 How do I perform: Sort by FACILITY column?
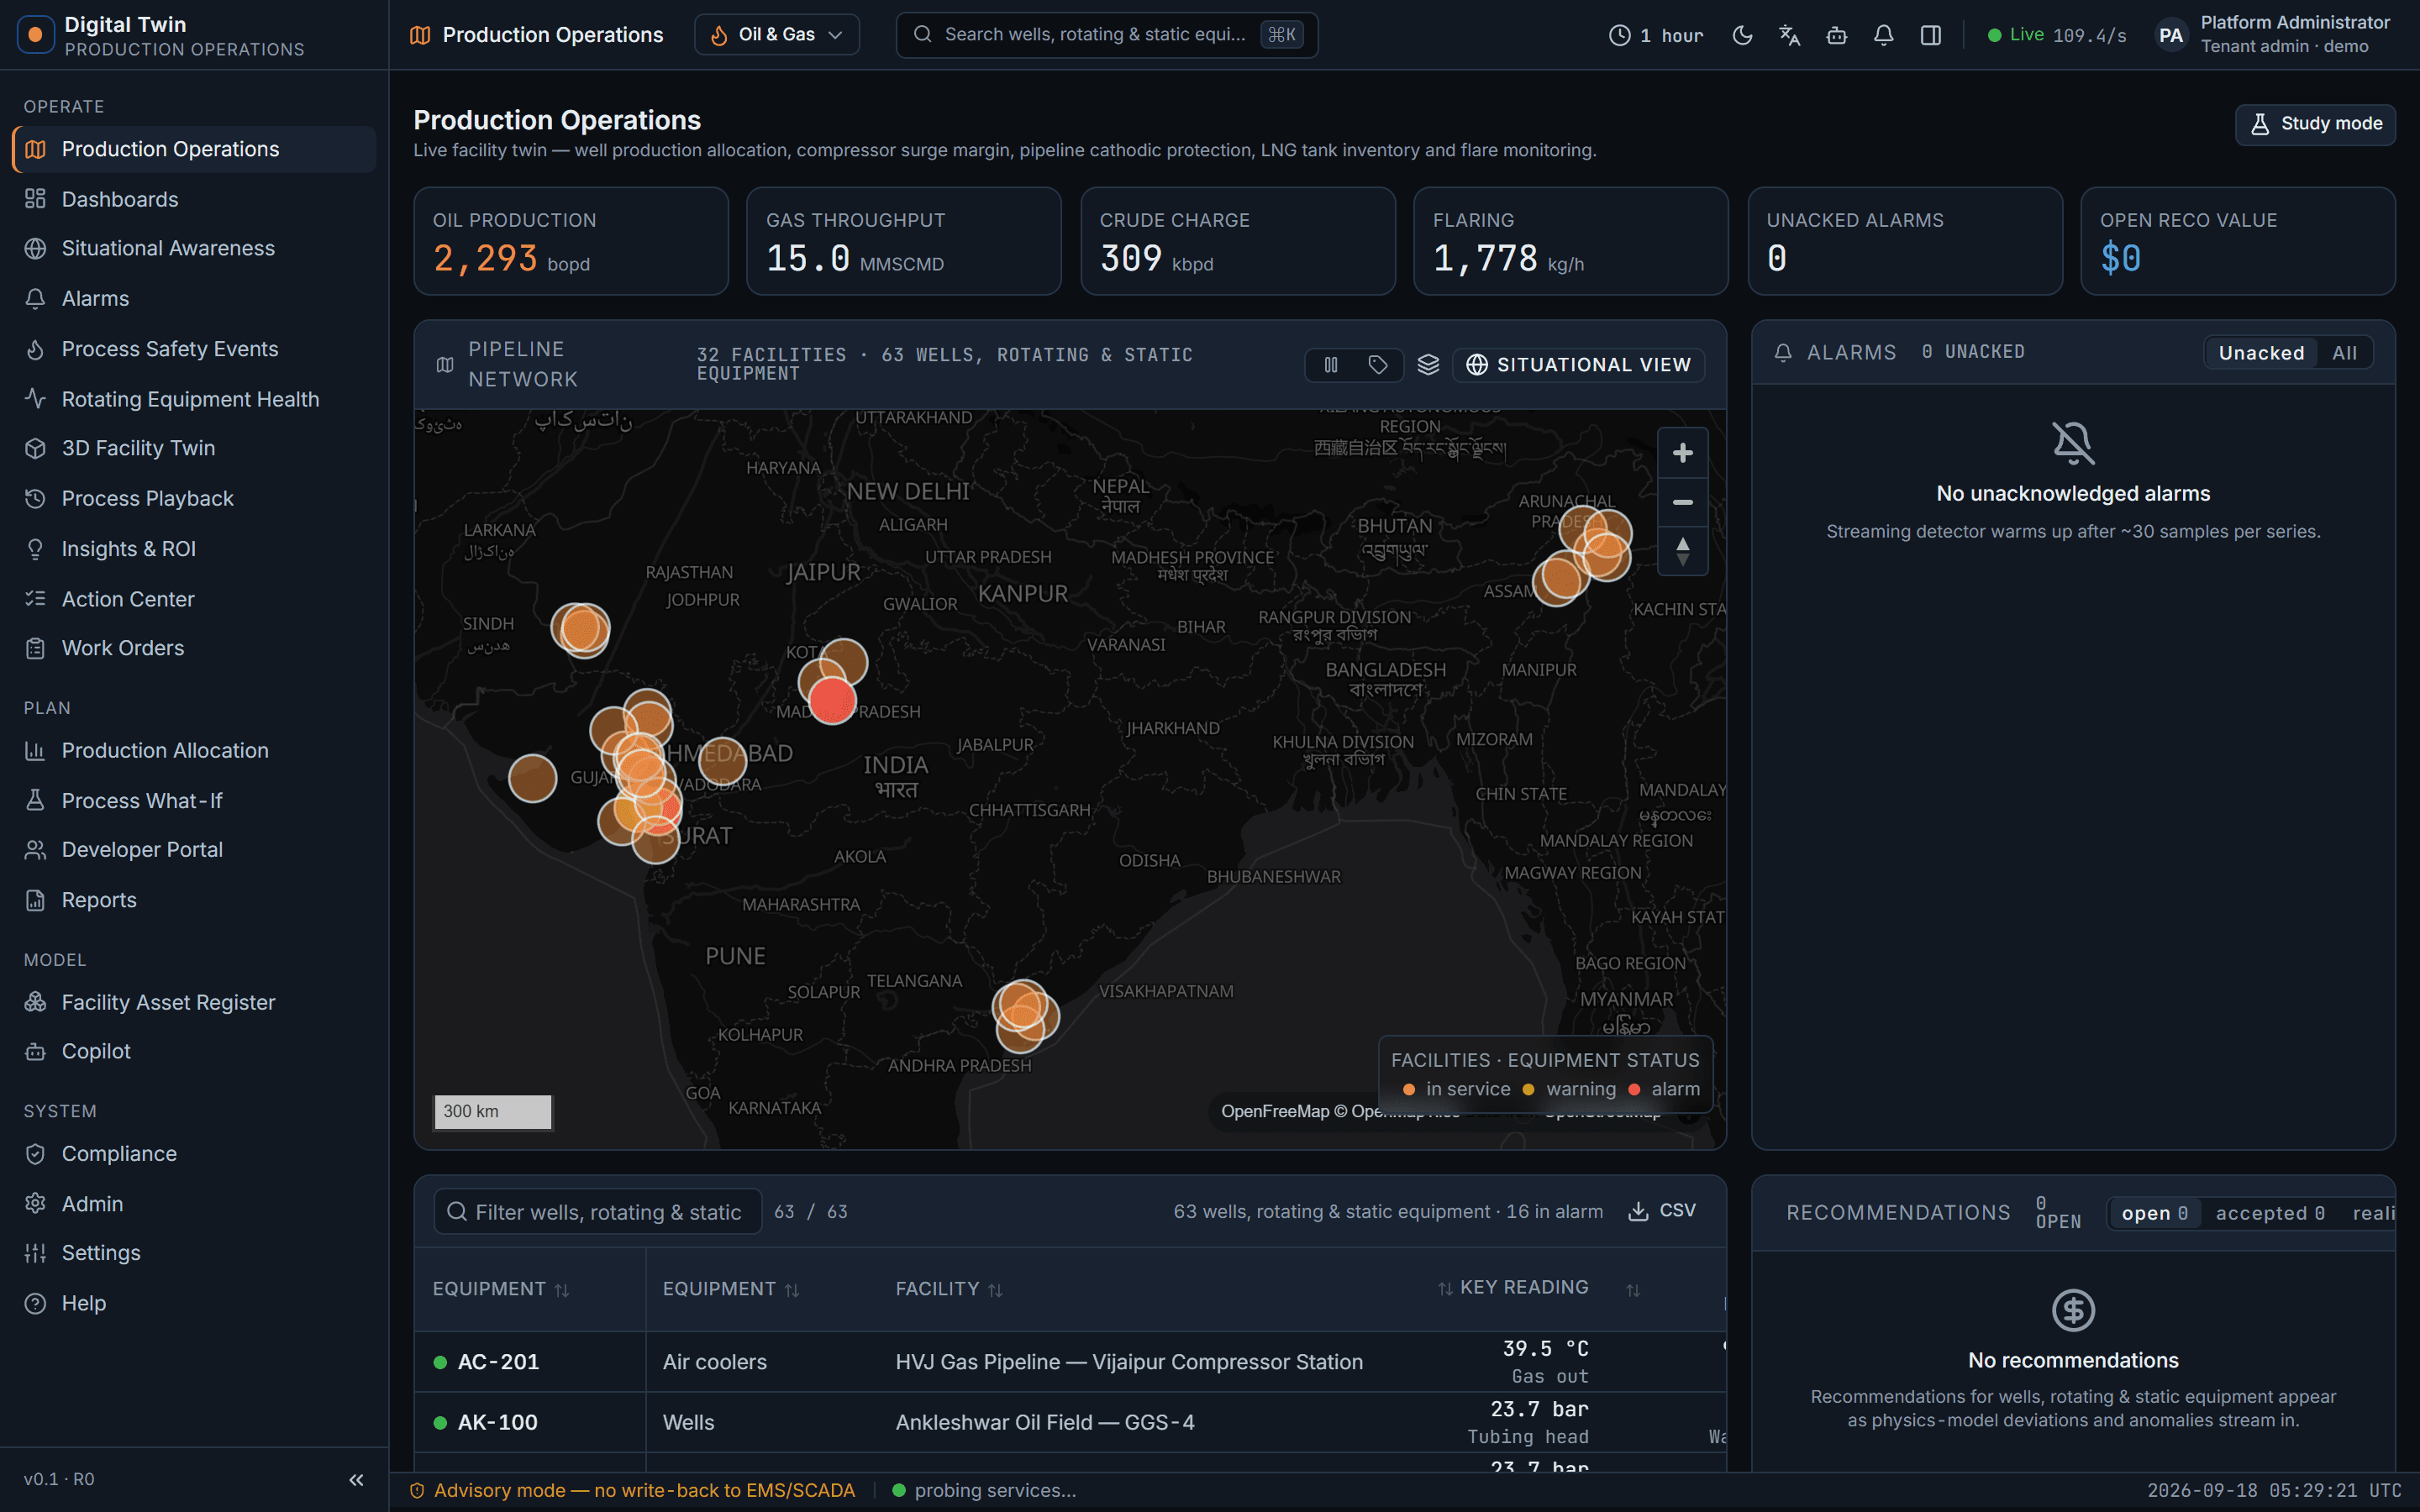(x=948, y=1289)
